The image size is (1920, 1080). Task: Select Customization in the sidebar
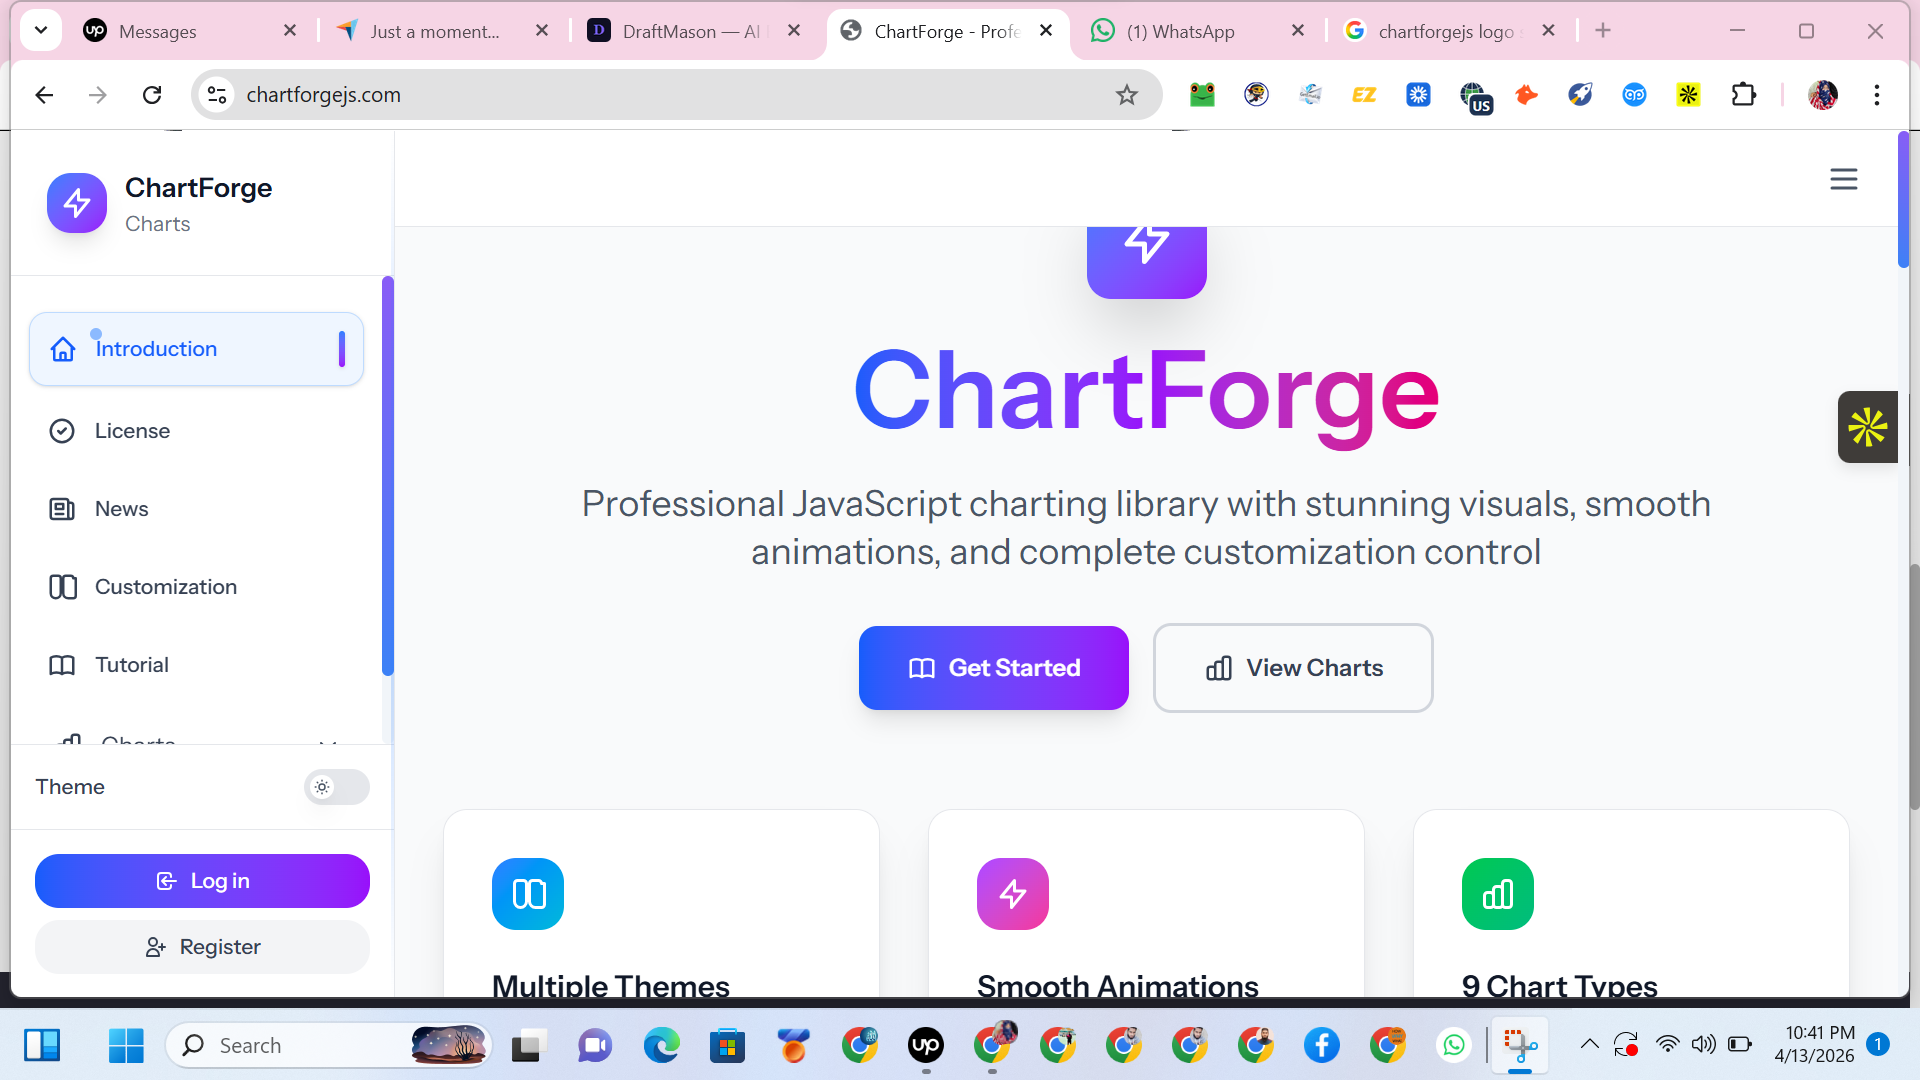pos(165,587)
